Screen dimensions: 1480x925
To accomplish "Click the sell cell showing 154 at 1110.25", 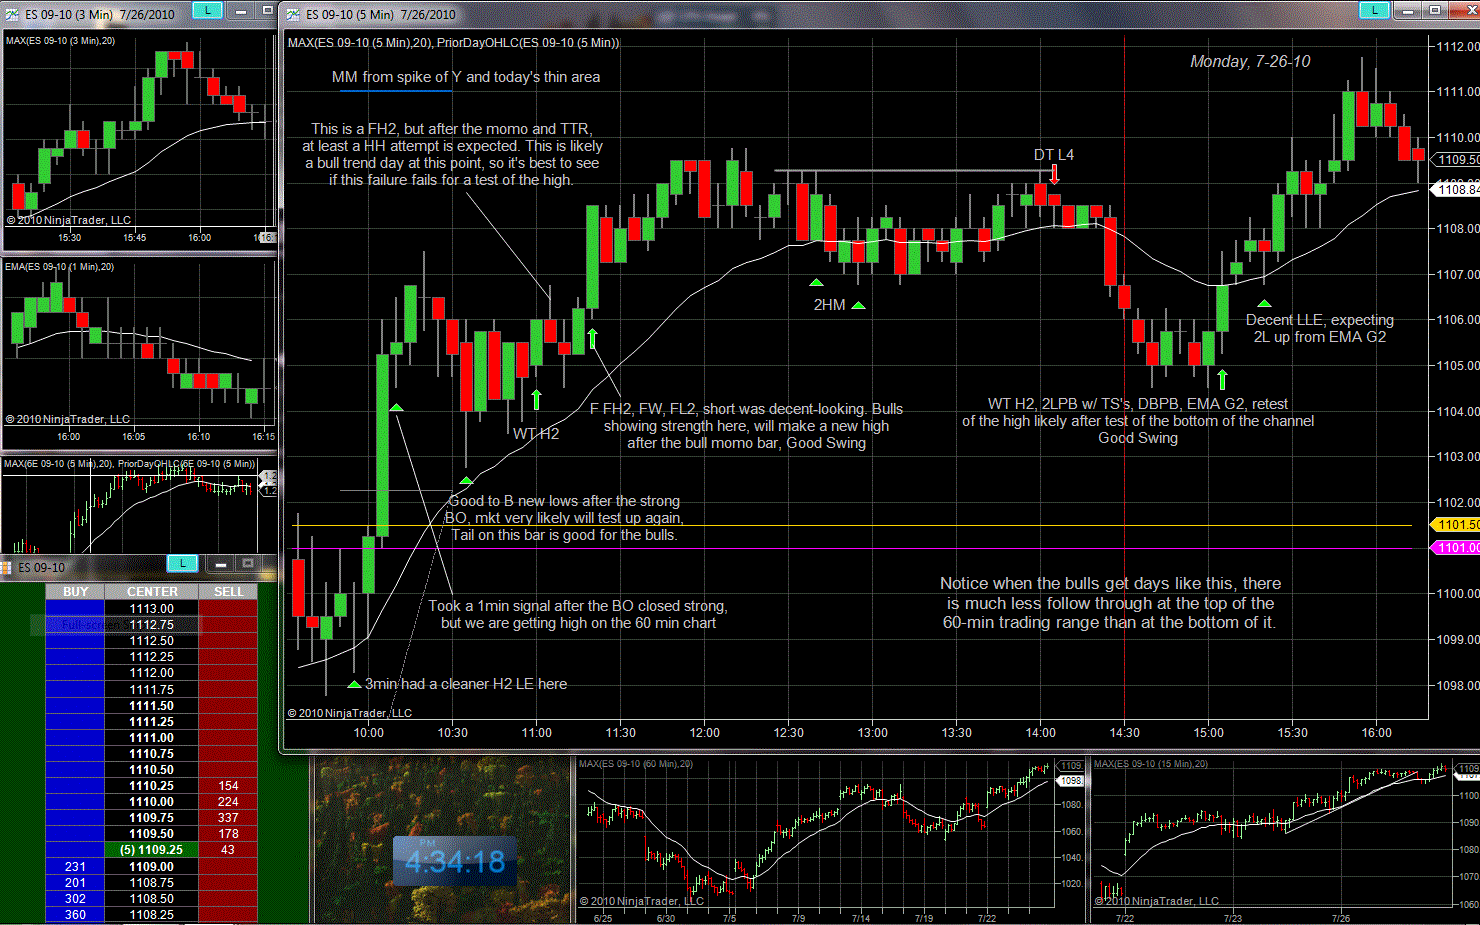I will pyautogui.click(x=228, y=786).
